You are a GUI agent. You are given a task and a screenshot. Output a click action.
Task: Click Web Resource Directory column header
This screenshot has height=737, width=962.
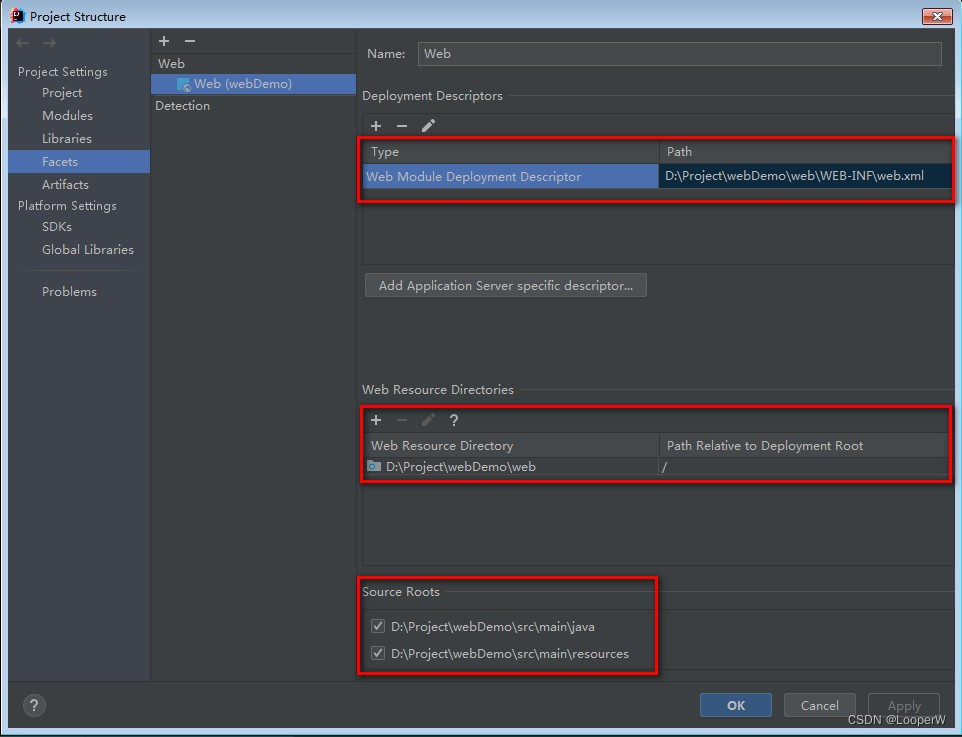[510, 446]
